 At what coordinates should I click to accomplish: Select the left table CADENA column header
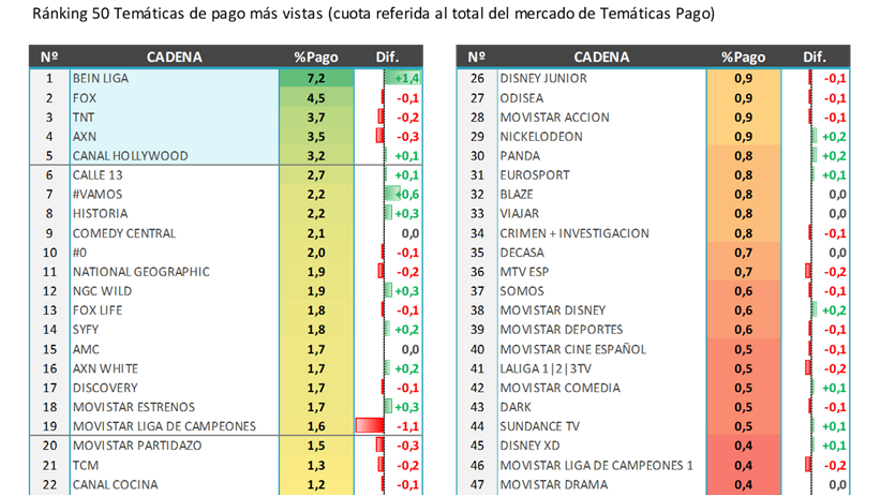174,57
